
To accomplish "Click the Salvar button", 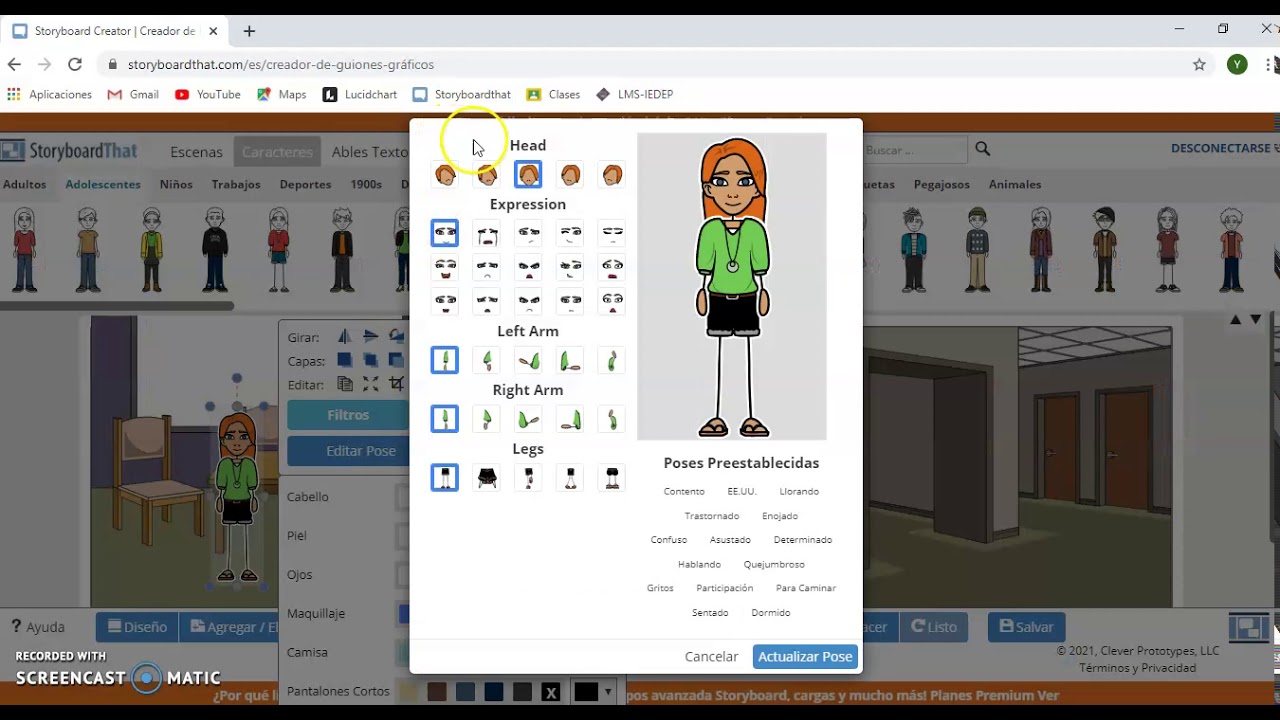I will (x=1026, y=627).
